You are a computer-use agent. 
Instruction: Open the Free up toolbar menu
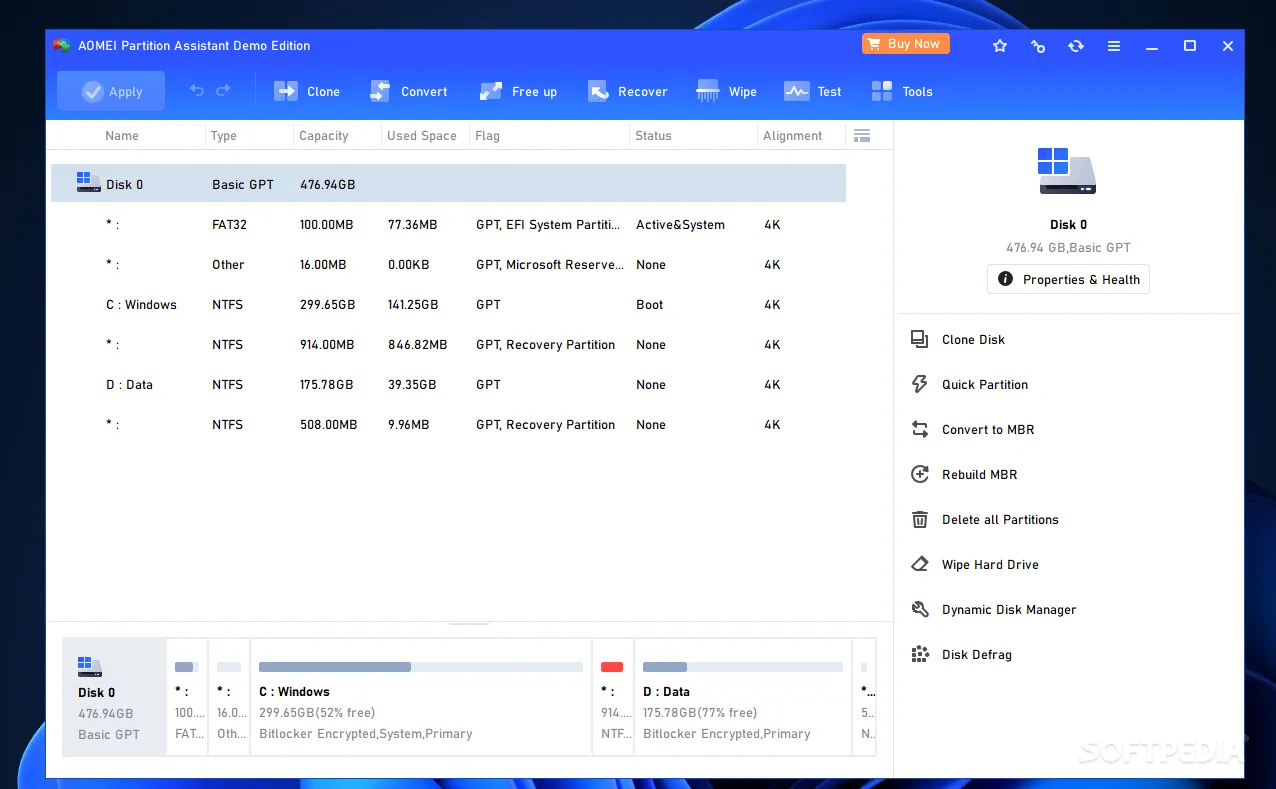[518, 91]
